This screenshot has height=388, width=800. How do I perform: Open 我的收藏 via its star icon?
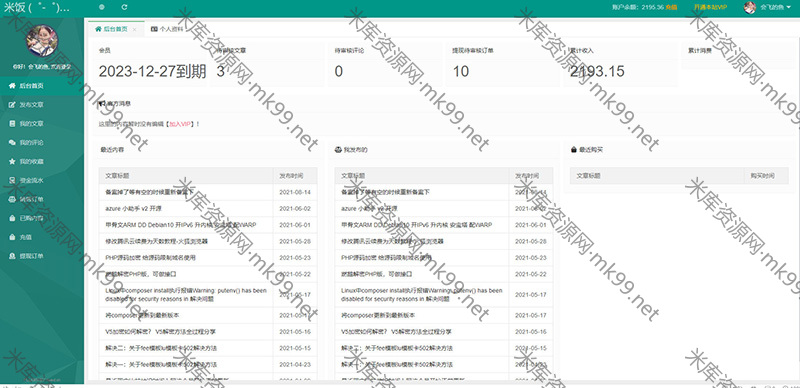pos(12,161)
